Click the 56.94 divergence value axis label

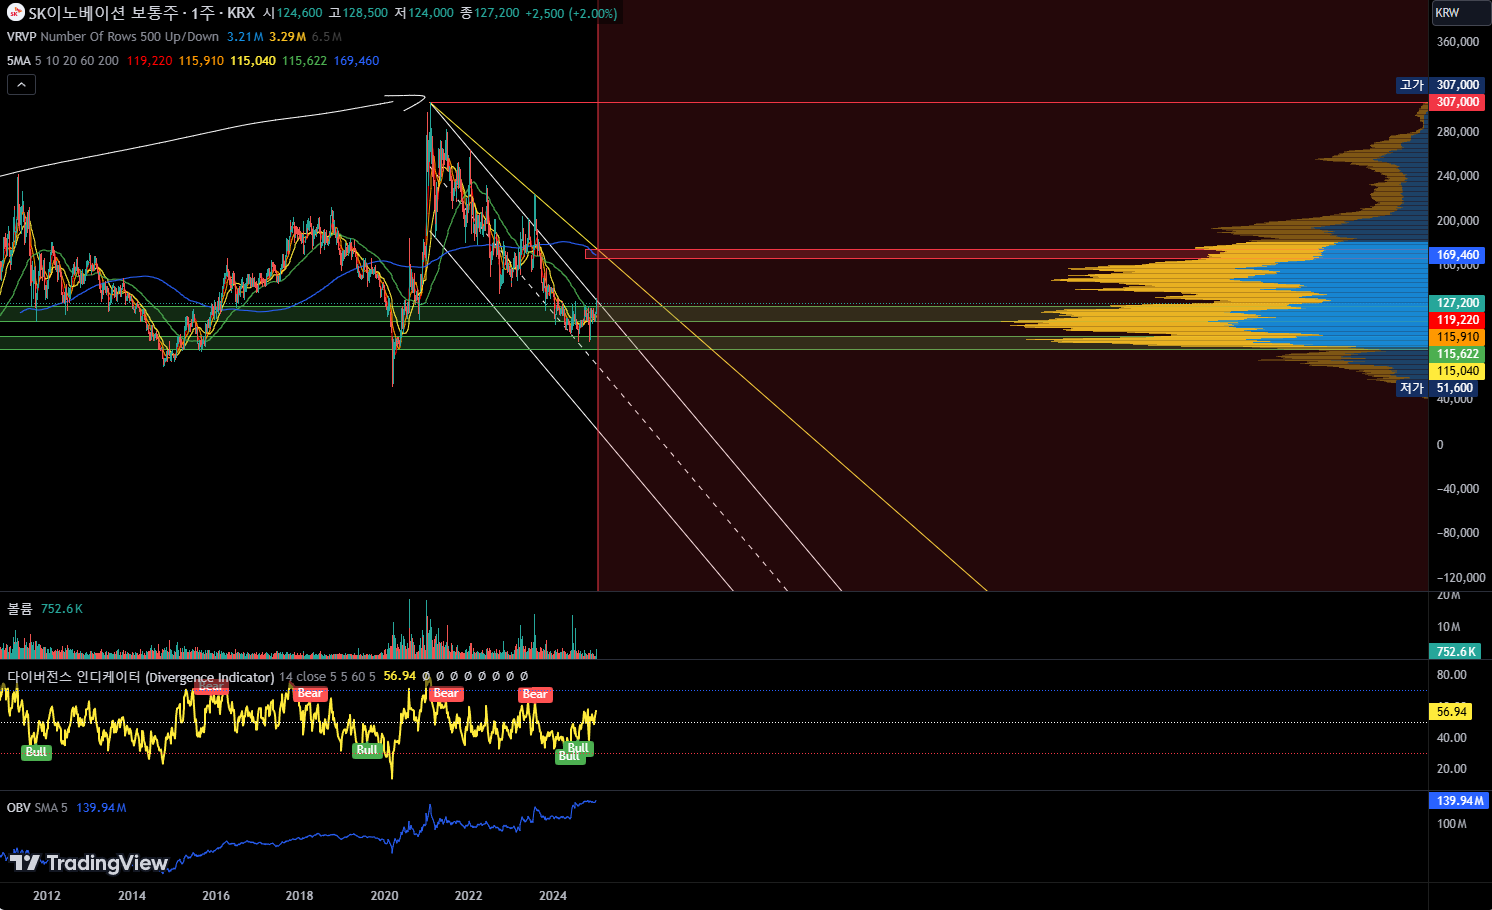tap(1451, 712)
